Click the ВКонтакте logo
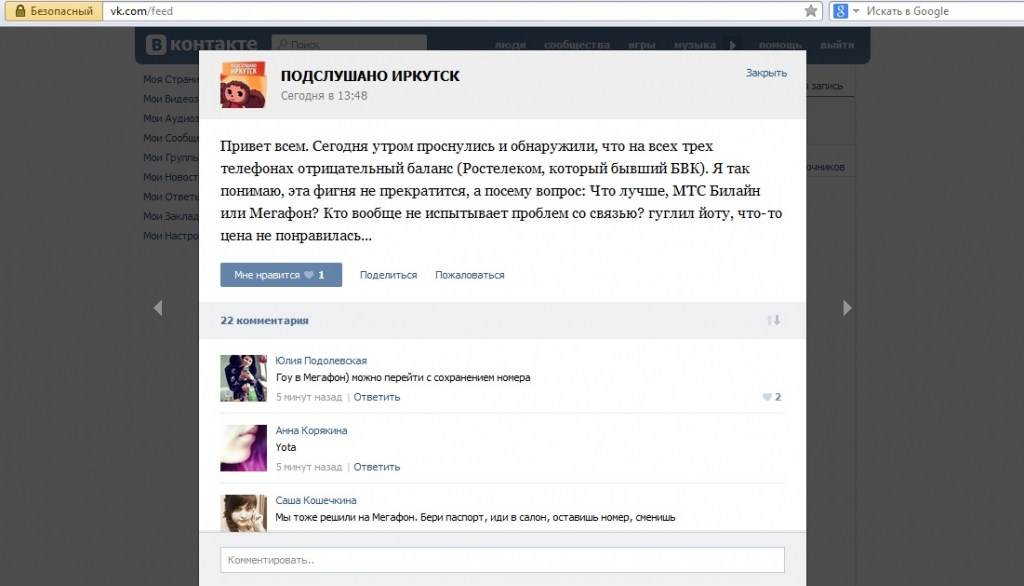 (x=201, y=44)
